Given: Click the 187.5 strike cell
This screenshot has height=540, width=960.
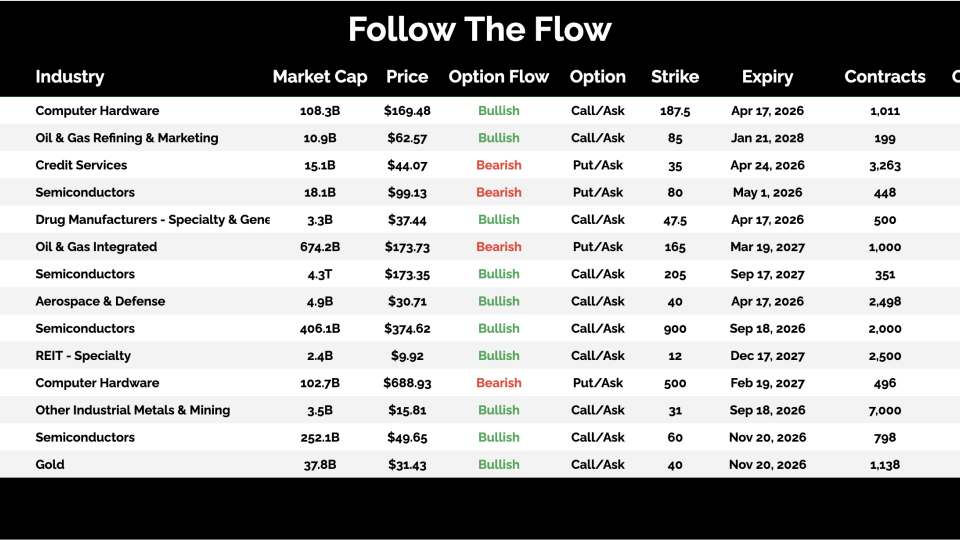Looking at the screenshot, I should pos(675,111).
